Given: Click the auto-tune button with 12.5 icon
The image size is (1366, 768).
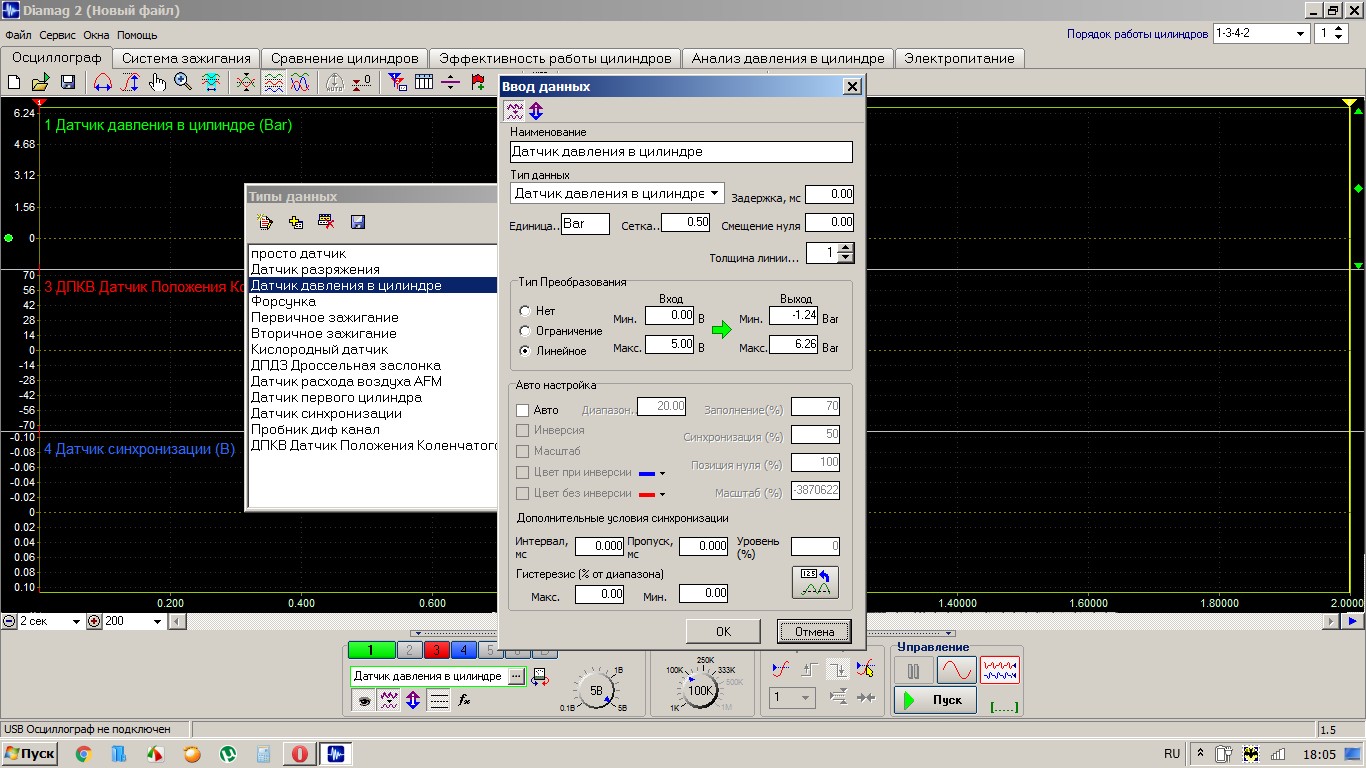Looking at the screenshot, I should (815, 582).
